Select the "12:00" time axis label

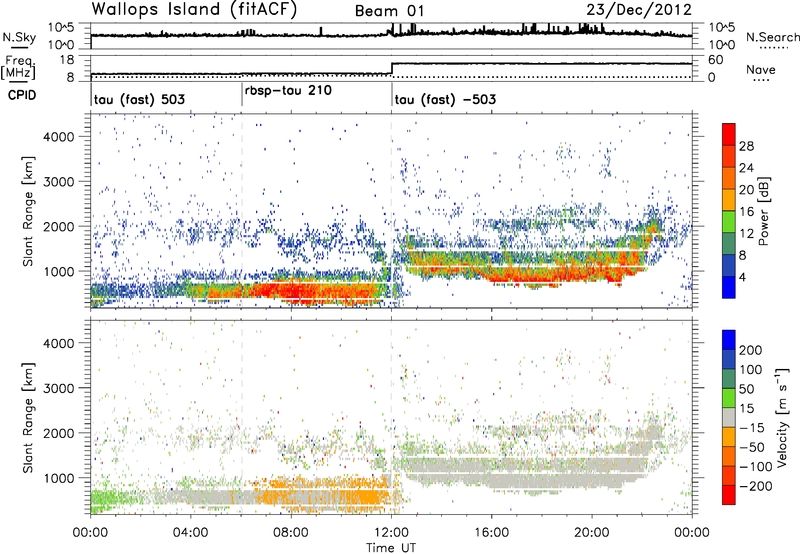tap(391, 533)
